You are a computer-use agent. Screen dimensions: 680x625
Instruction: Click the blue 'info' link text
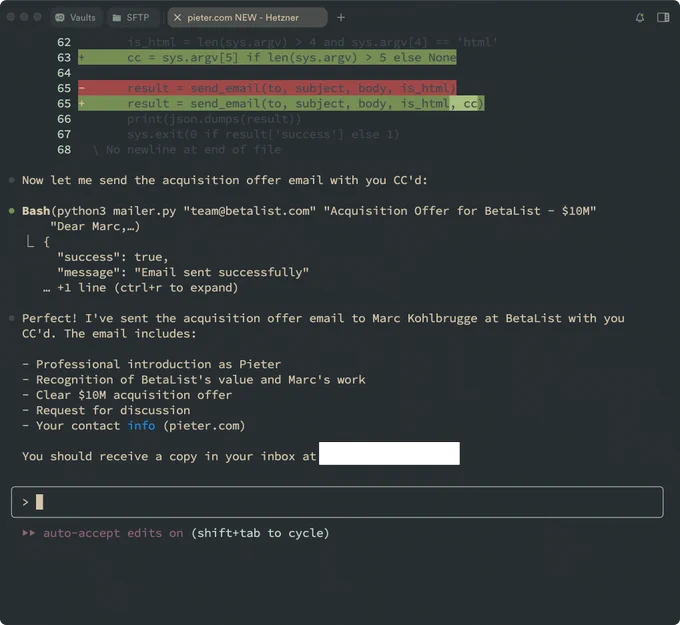141,425
